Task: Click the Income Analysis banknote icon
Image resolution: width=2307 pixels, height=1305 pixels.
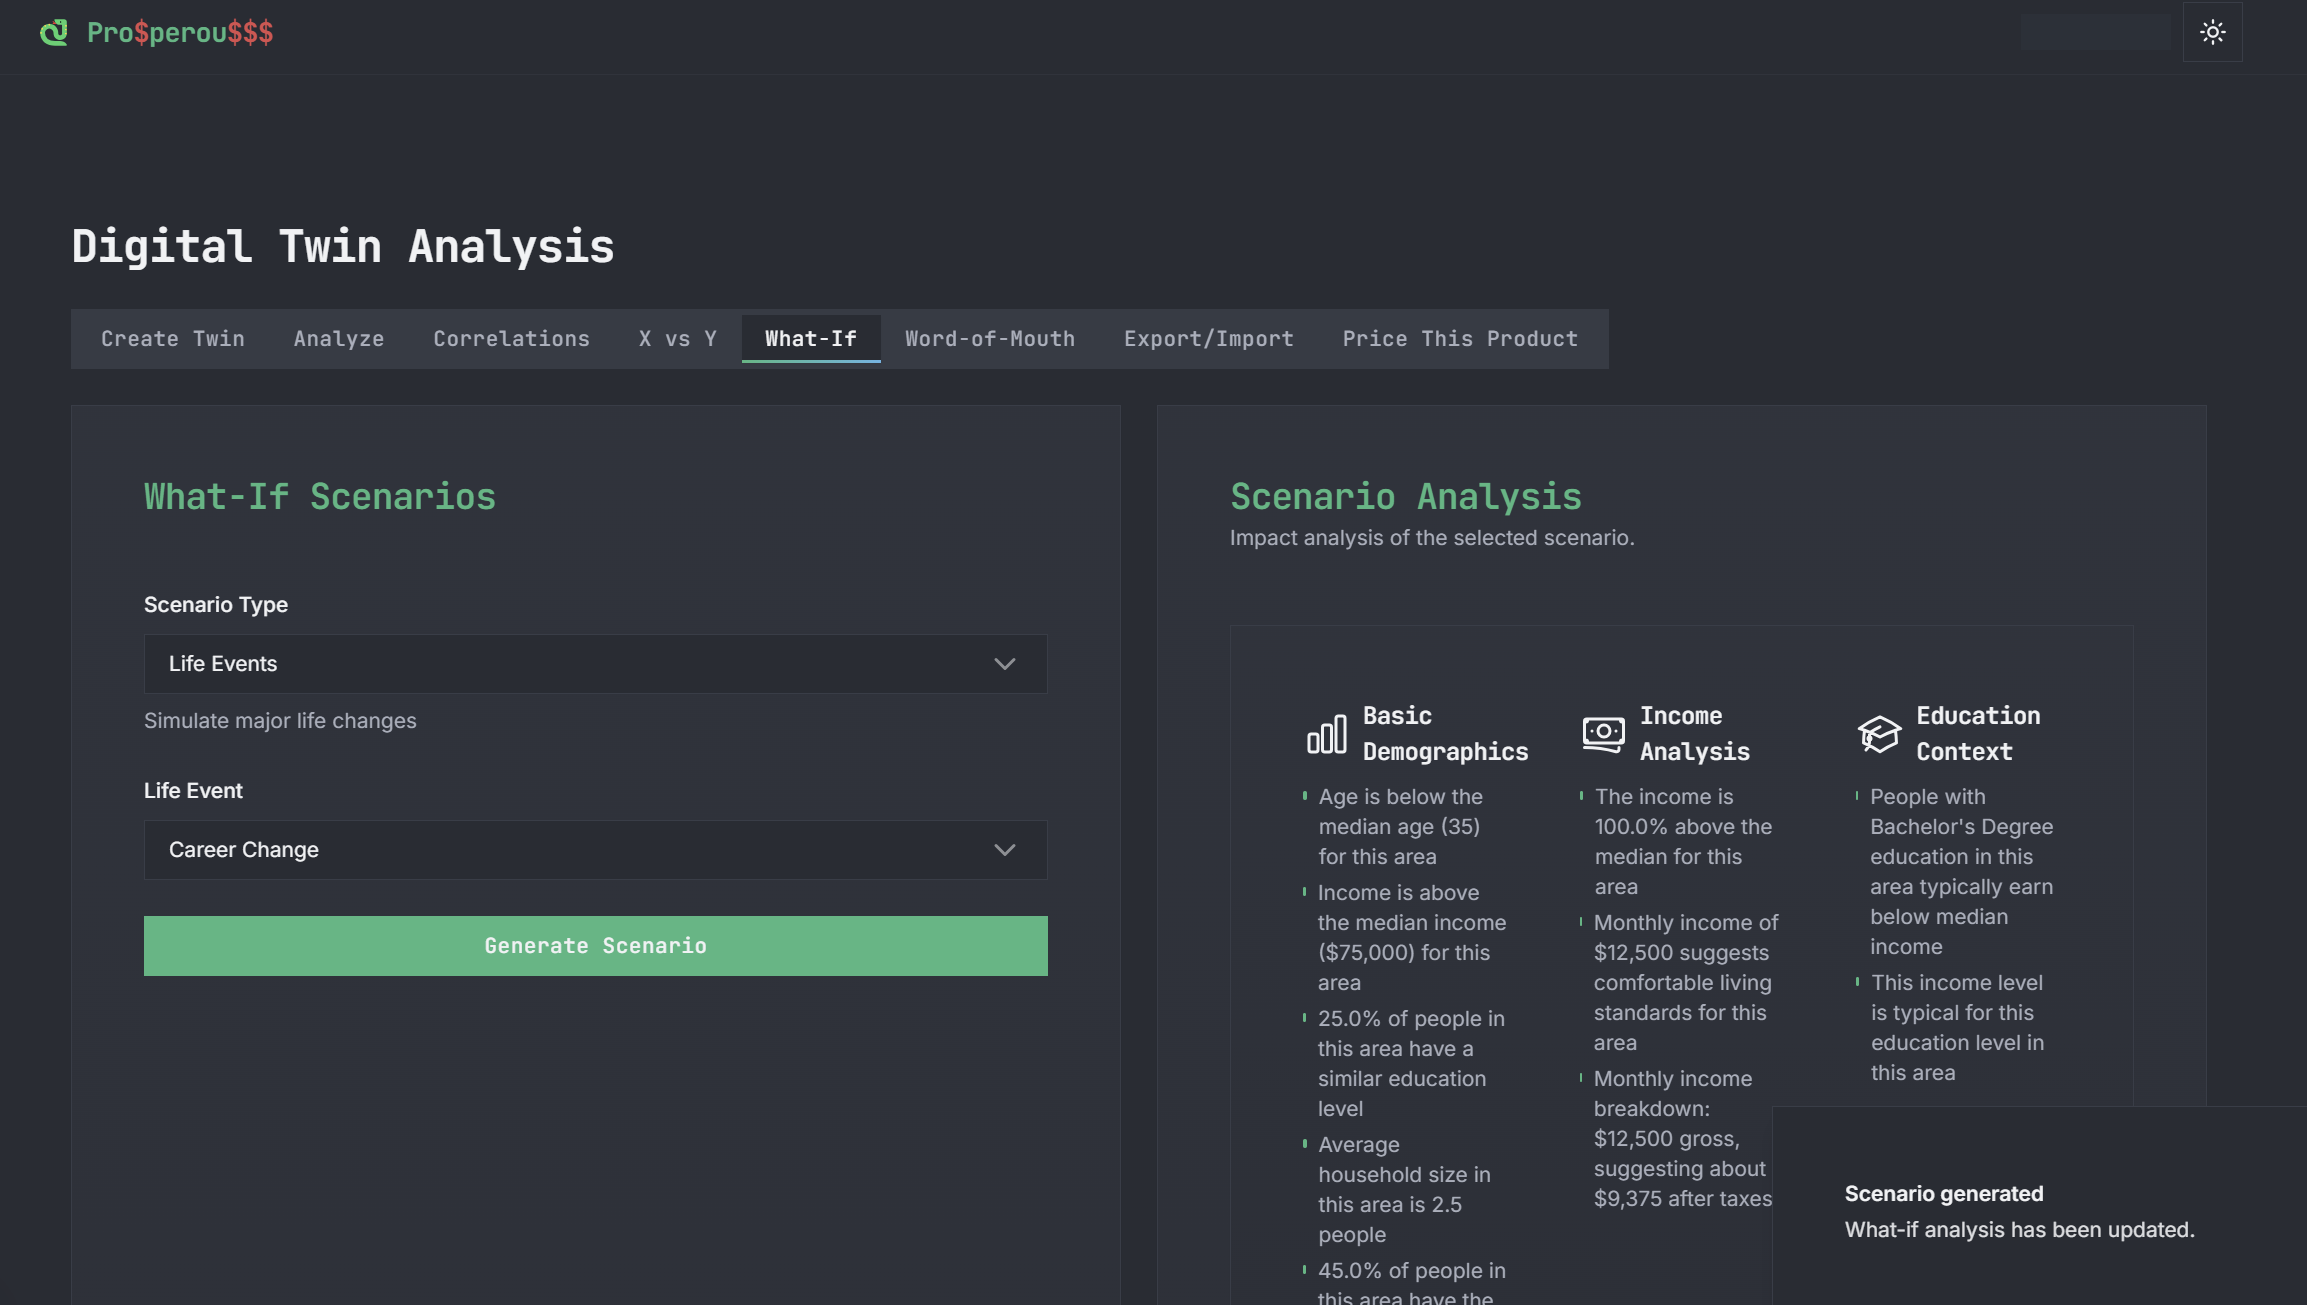Action: click(1603, 734)
